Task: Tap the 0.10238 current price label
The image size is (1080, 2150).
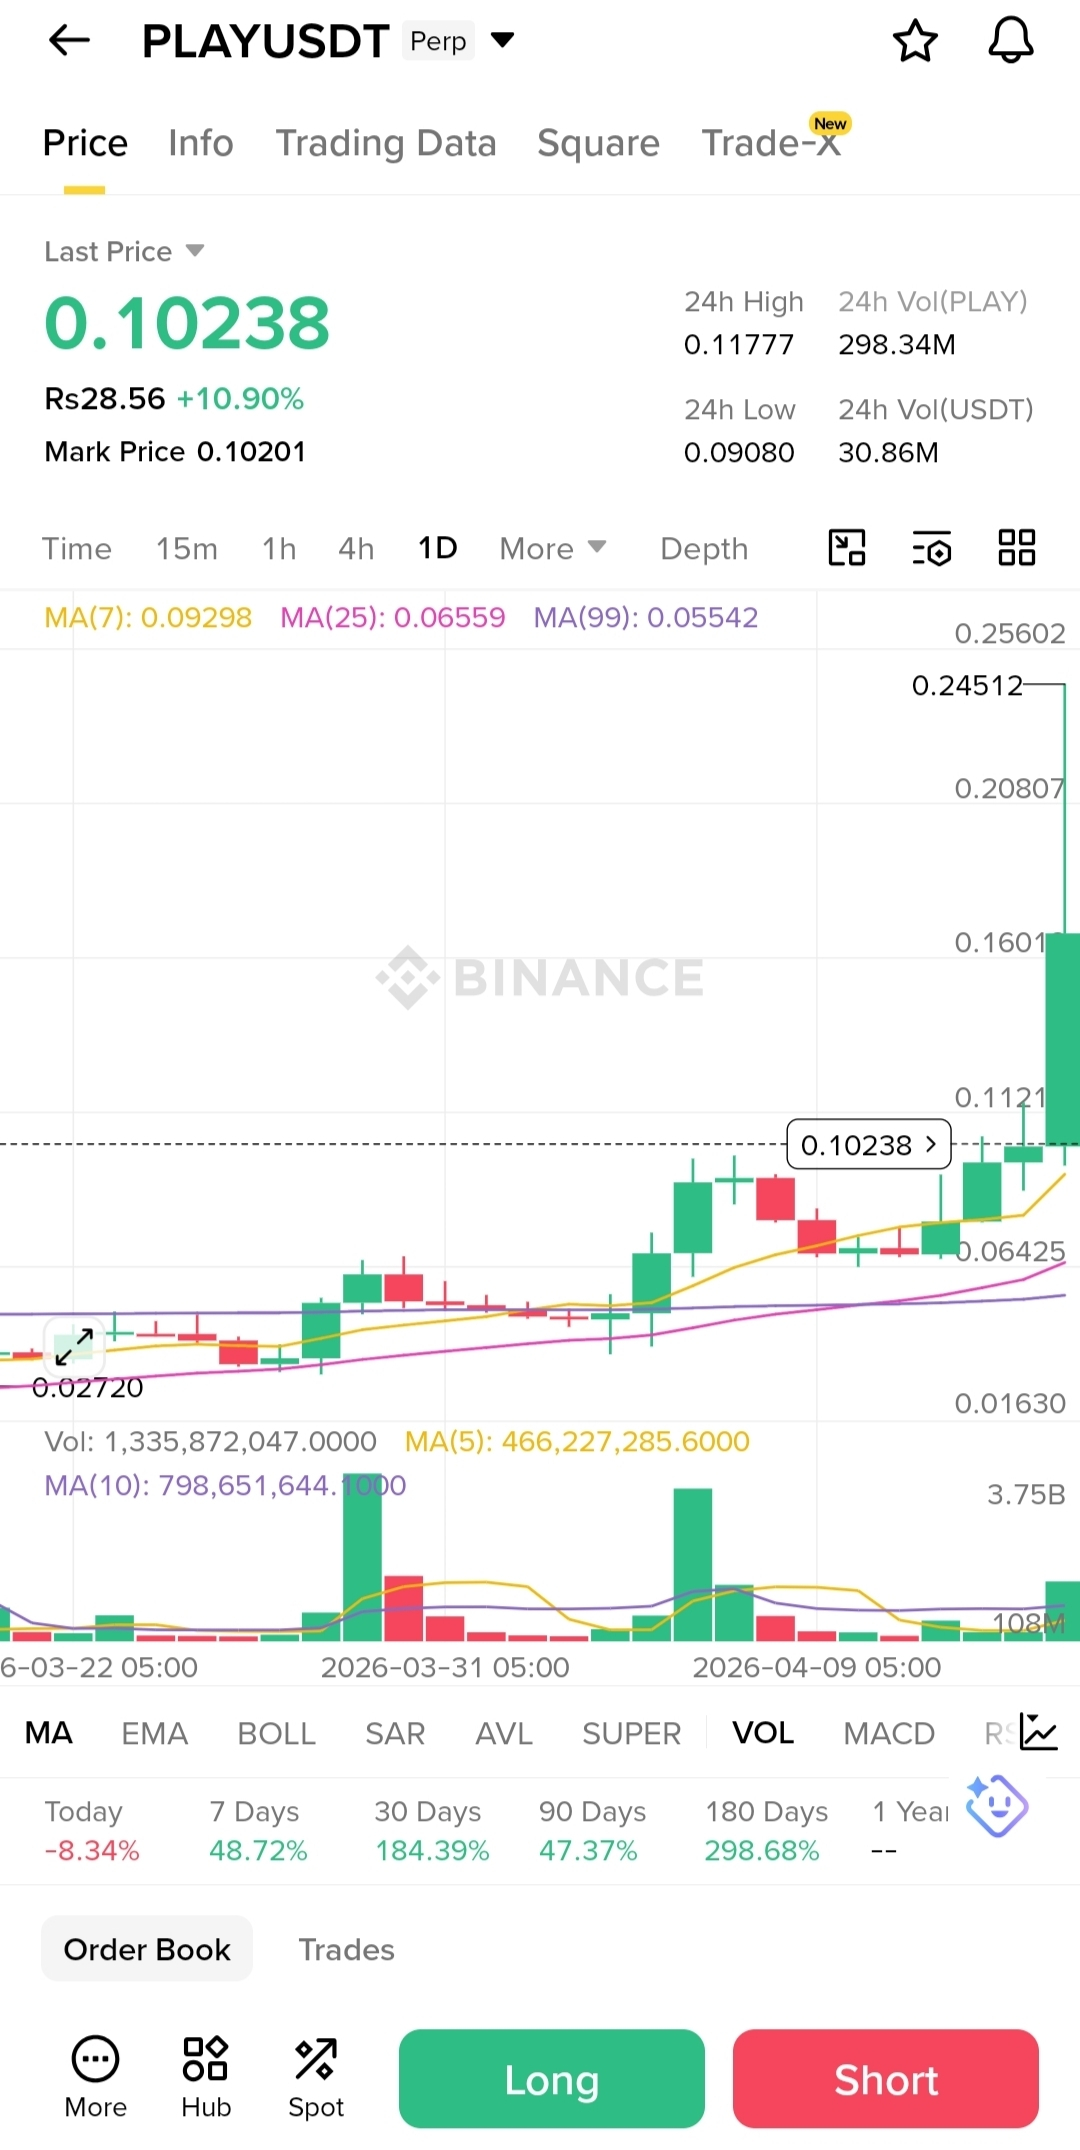Action: pyautogui.click(x=869, y=1144)
